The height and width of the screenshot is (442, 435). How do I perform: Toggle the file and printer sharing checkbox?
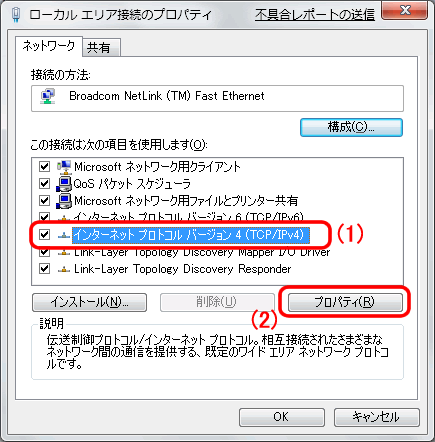[x=45, y=201]
